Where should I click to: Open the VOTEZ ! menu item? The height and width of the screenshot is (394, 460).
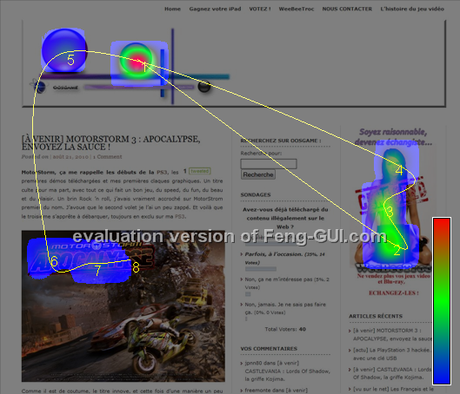pyautogui.click(x=260, y=9)
